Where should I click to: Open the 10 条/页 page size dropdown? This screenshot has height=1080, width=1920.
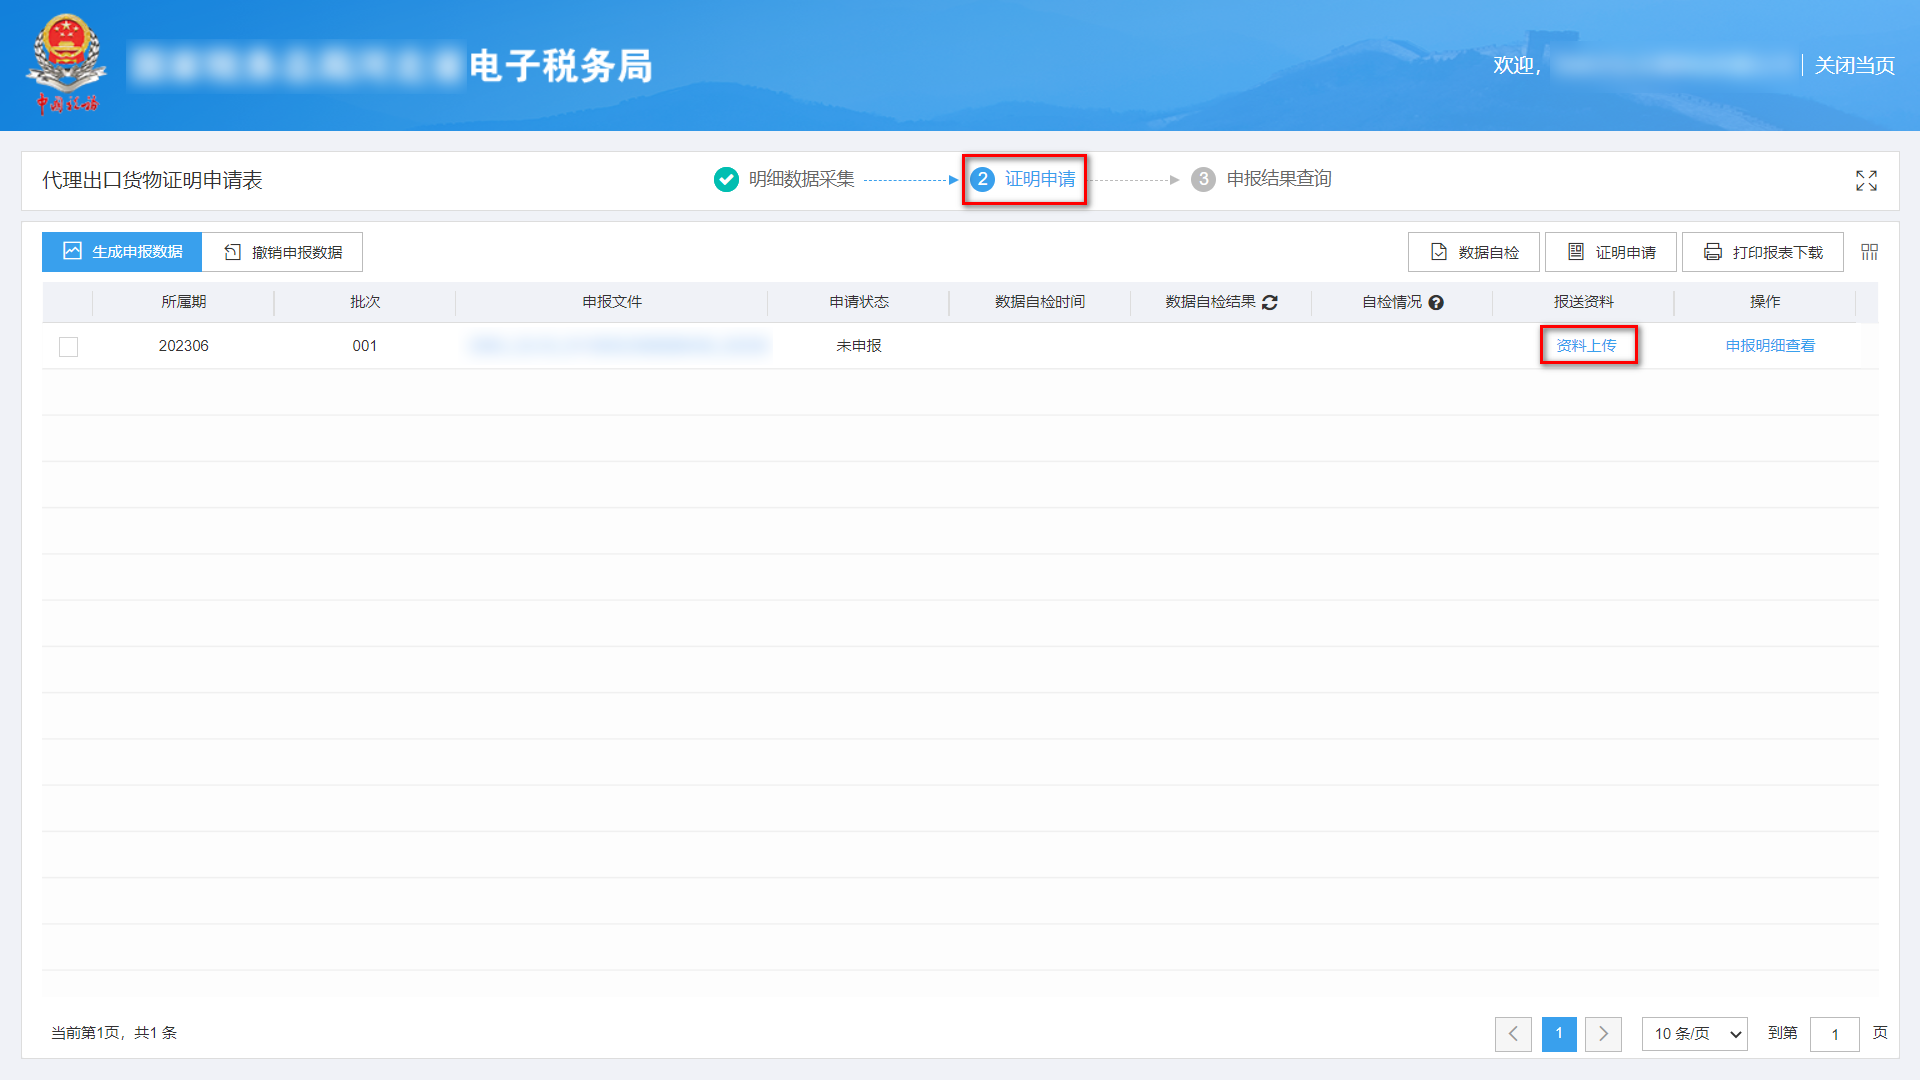coord(1694,1034)
